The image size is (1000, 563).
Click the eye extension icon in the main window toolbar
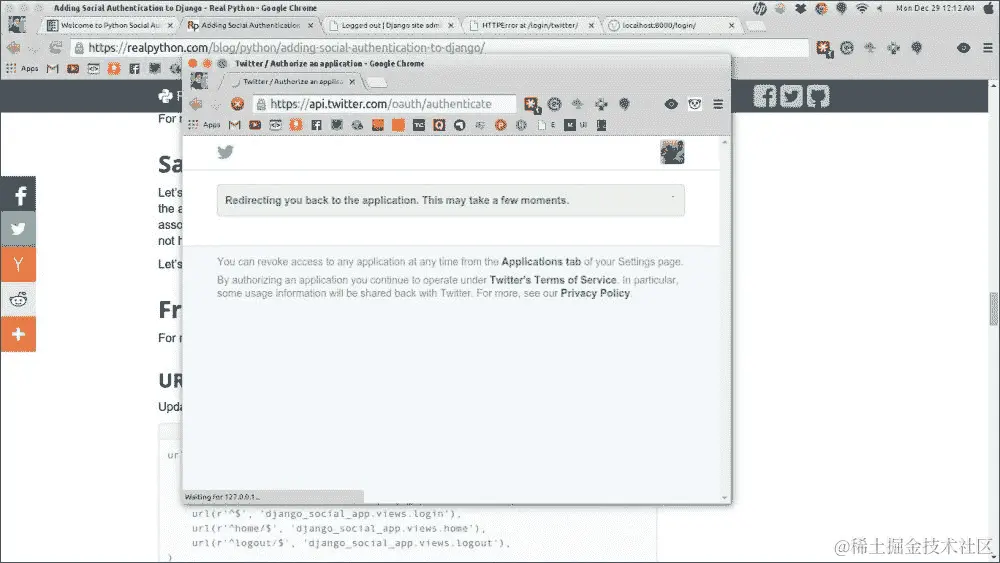pyautogui.click(x=964, y=48)
